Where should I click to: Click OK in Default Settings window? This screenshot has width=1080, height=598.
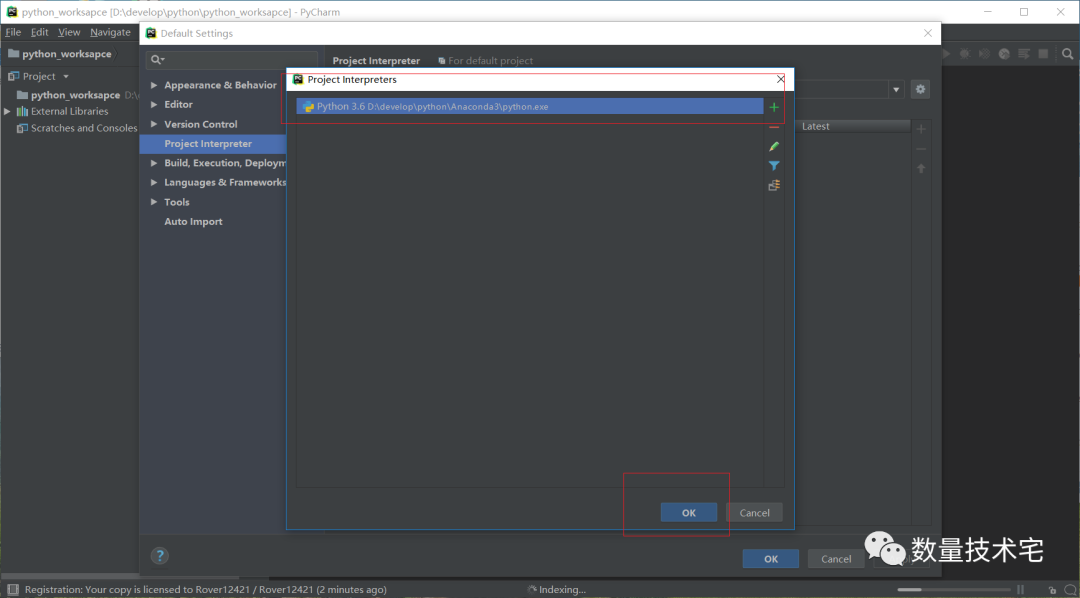771,559
